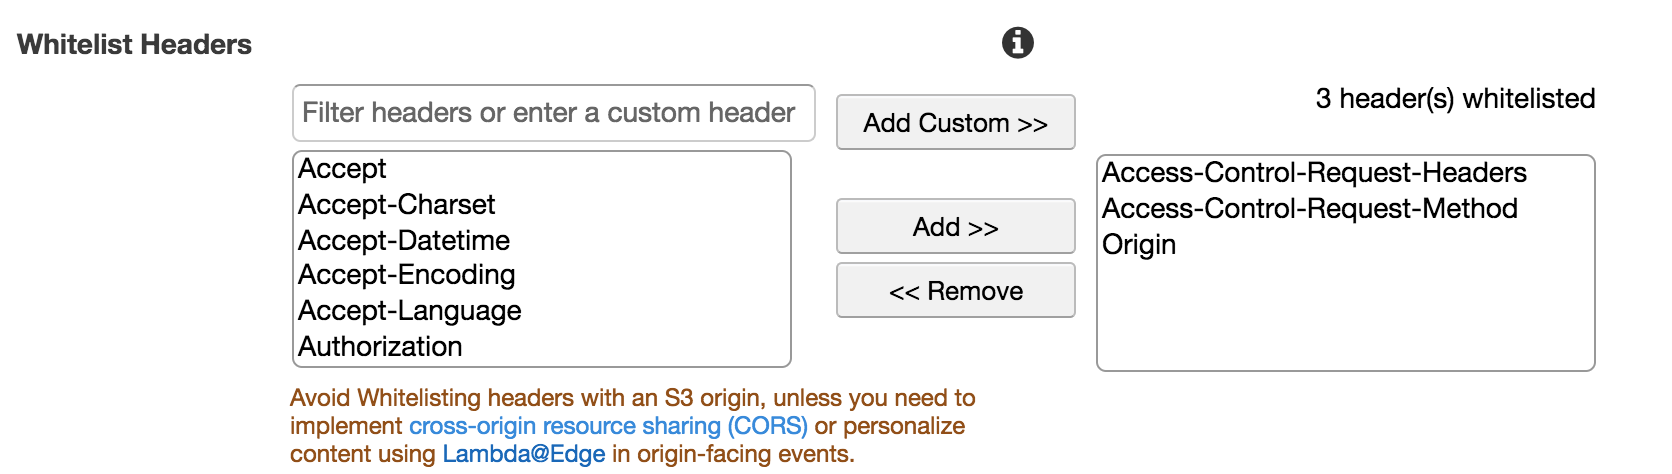The width and height of the screenshot is (1672, 474).
Task: Choose Accept-Datetime from the available headers
Action: (x=542, y=240)
